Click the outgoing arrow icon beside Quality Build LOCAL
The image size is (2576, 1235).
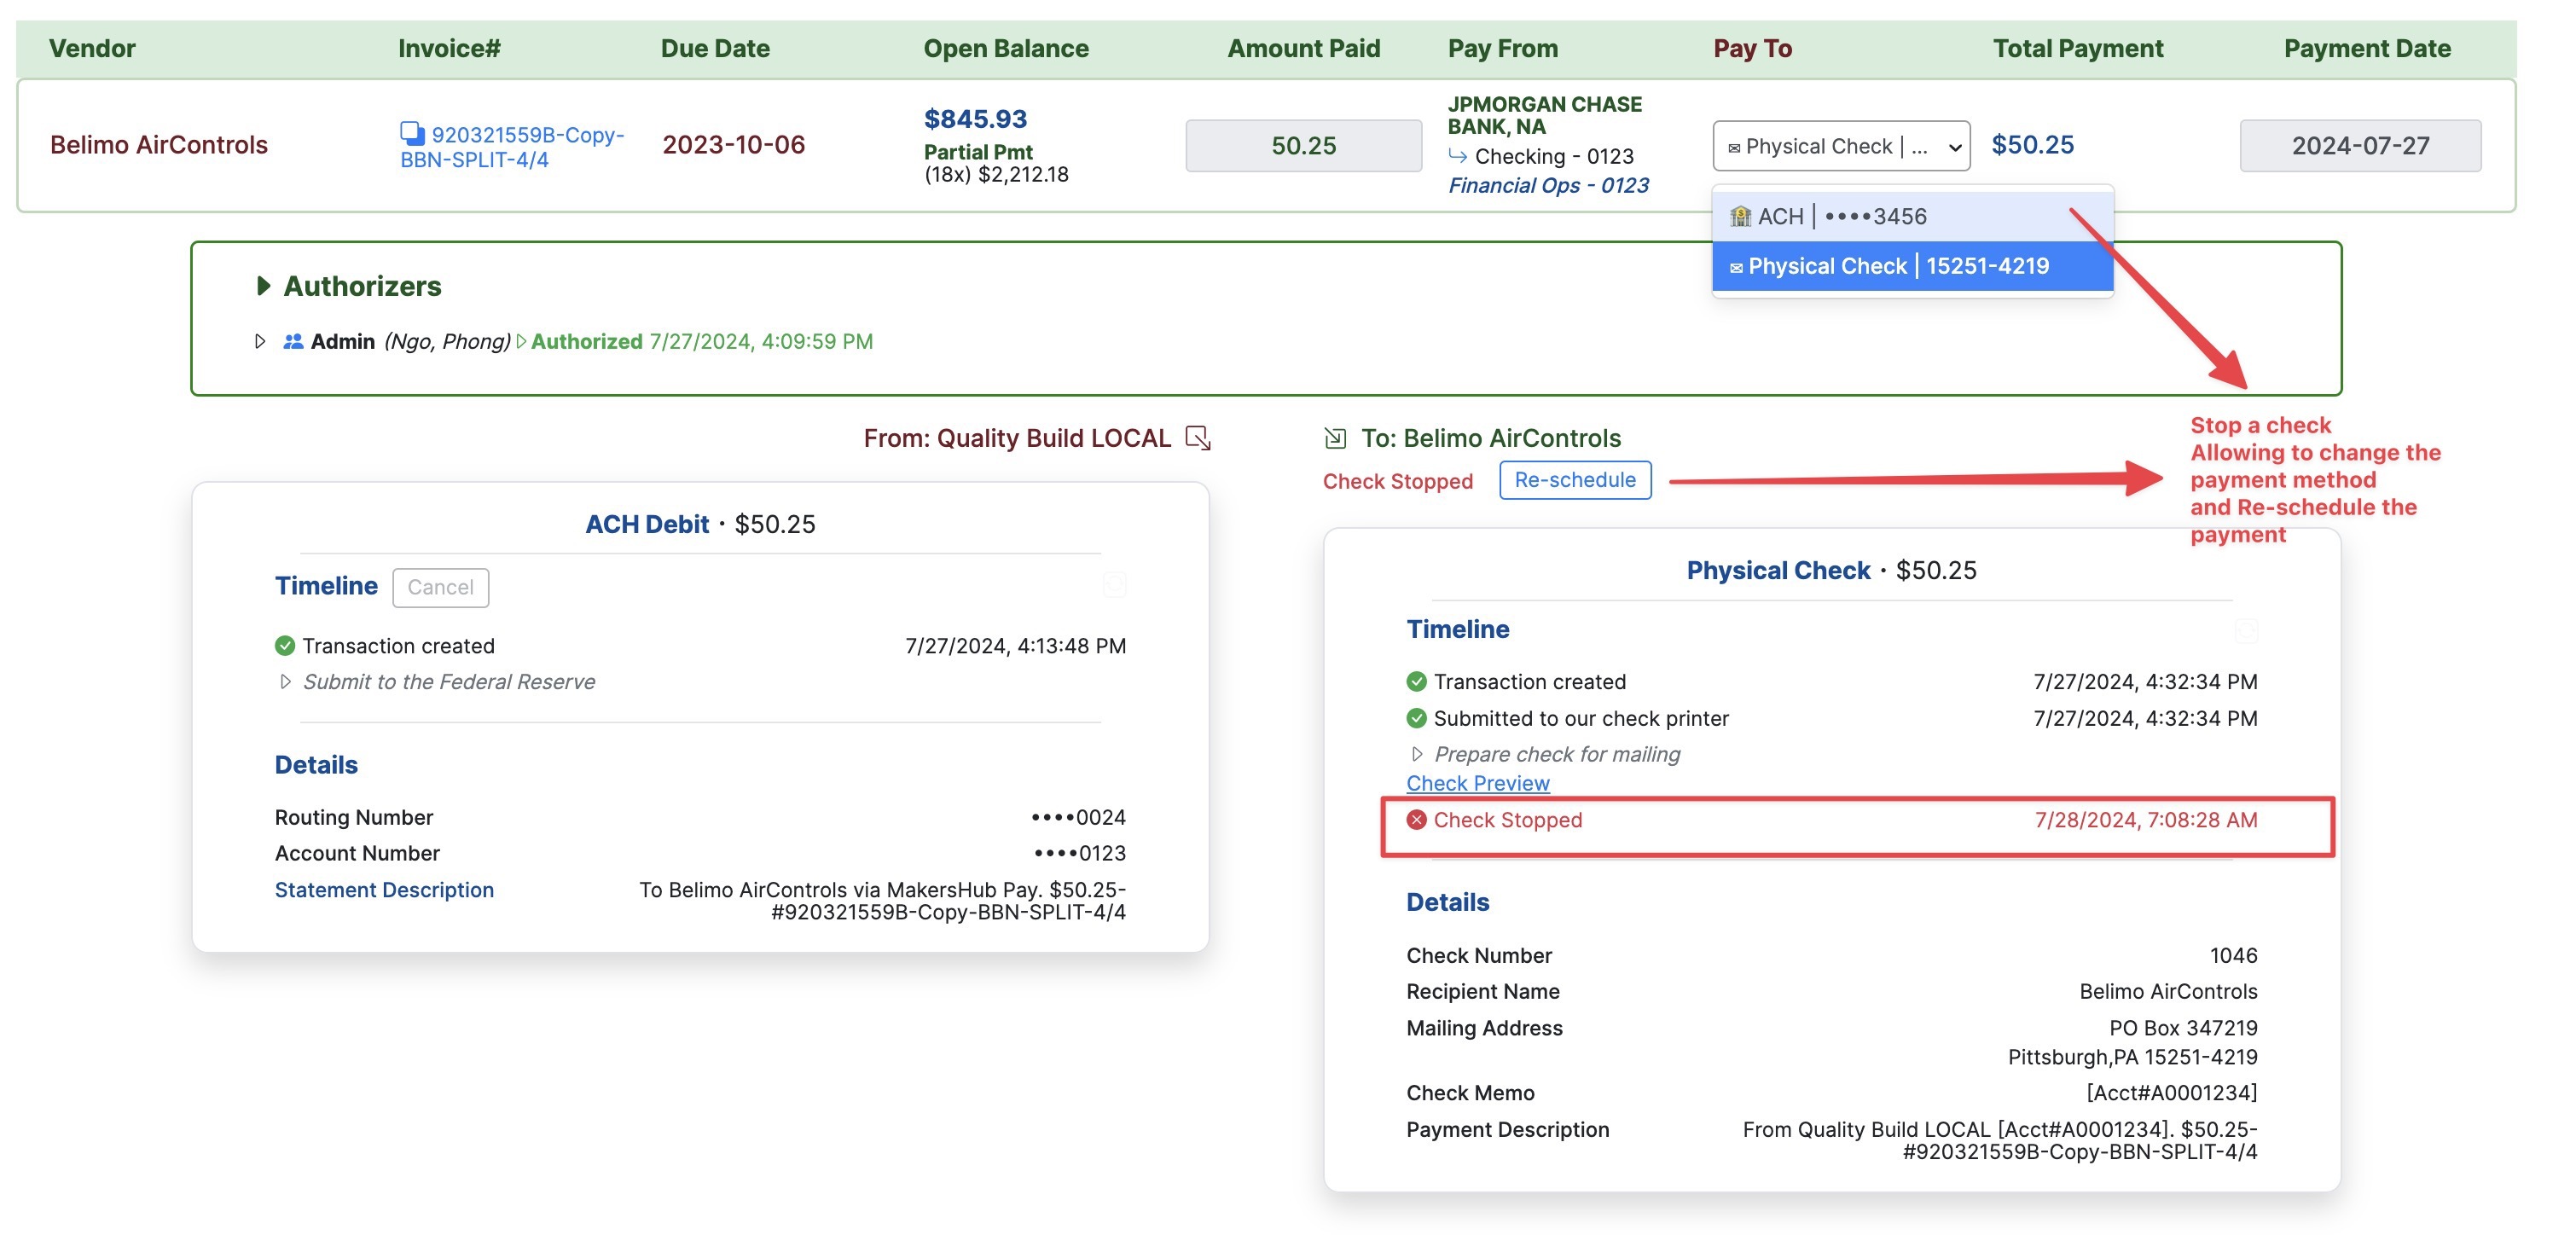click(1198, 438)
